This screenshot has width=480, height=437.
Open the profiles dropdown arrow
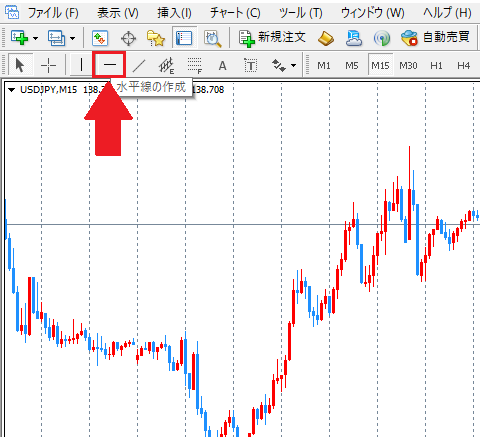coord(72,38)
